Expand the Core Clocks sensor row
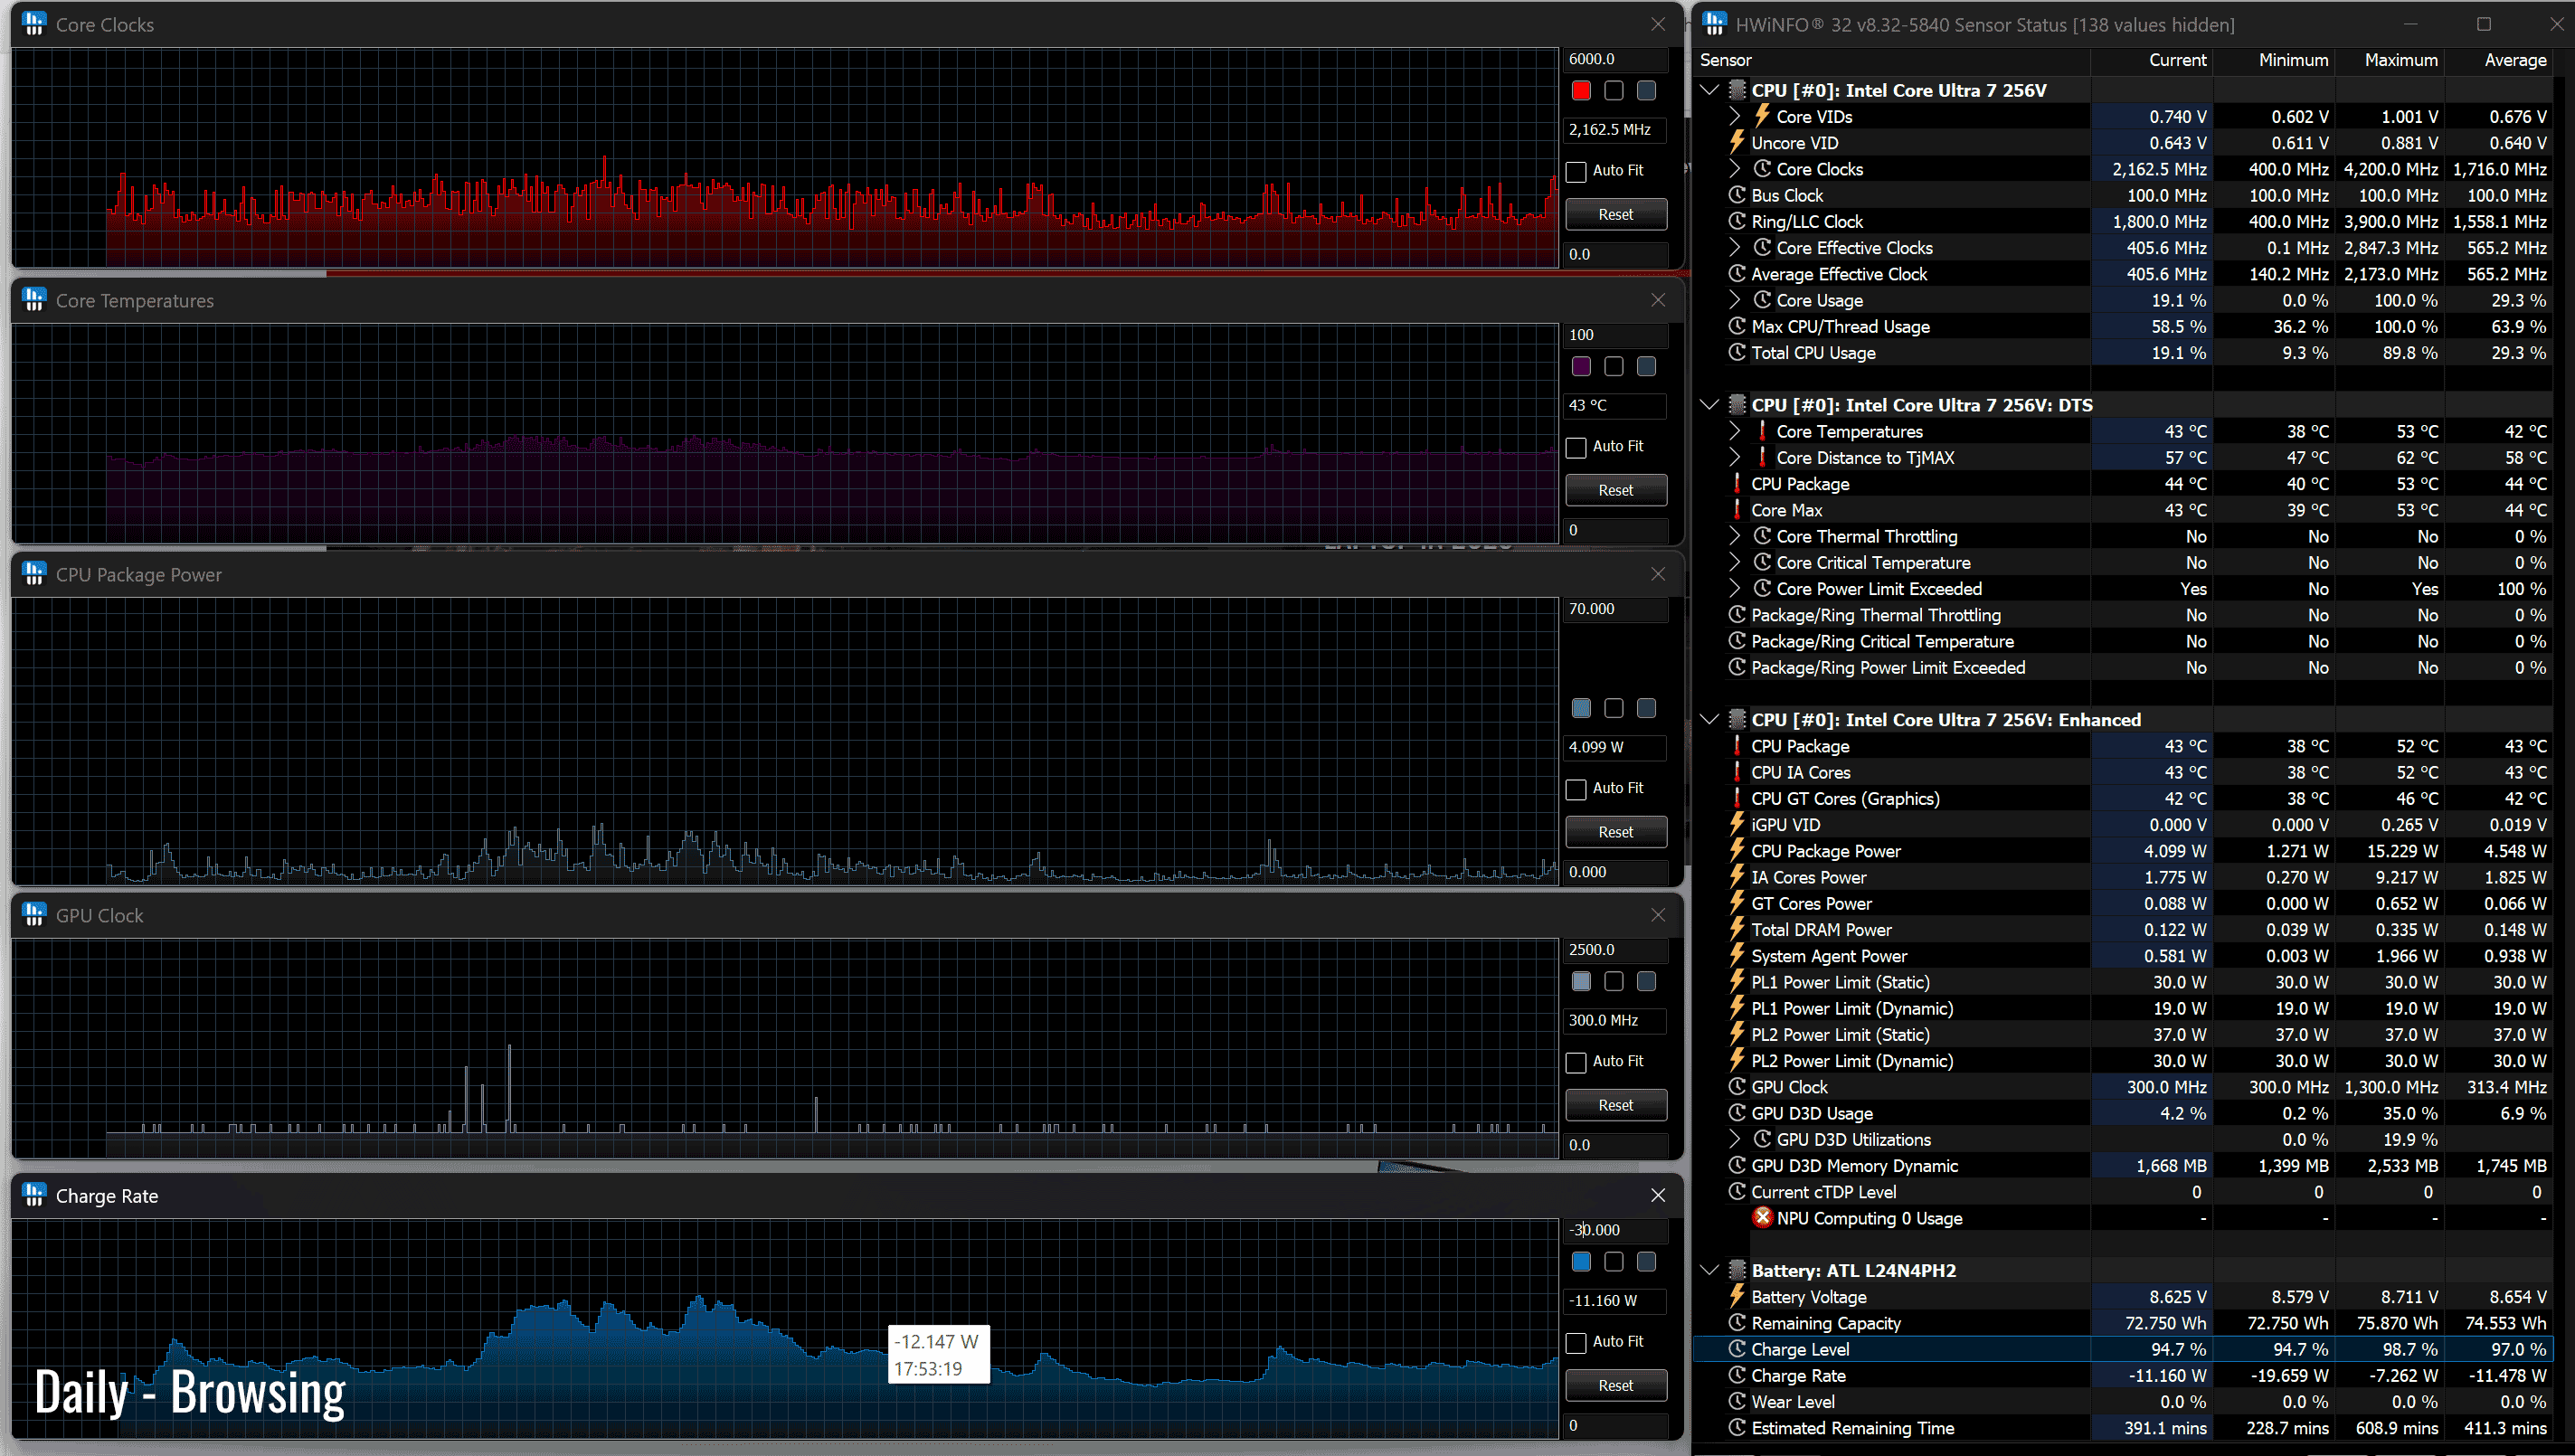Screen dimensions: 2575x1456 tap(1735, 169)
